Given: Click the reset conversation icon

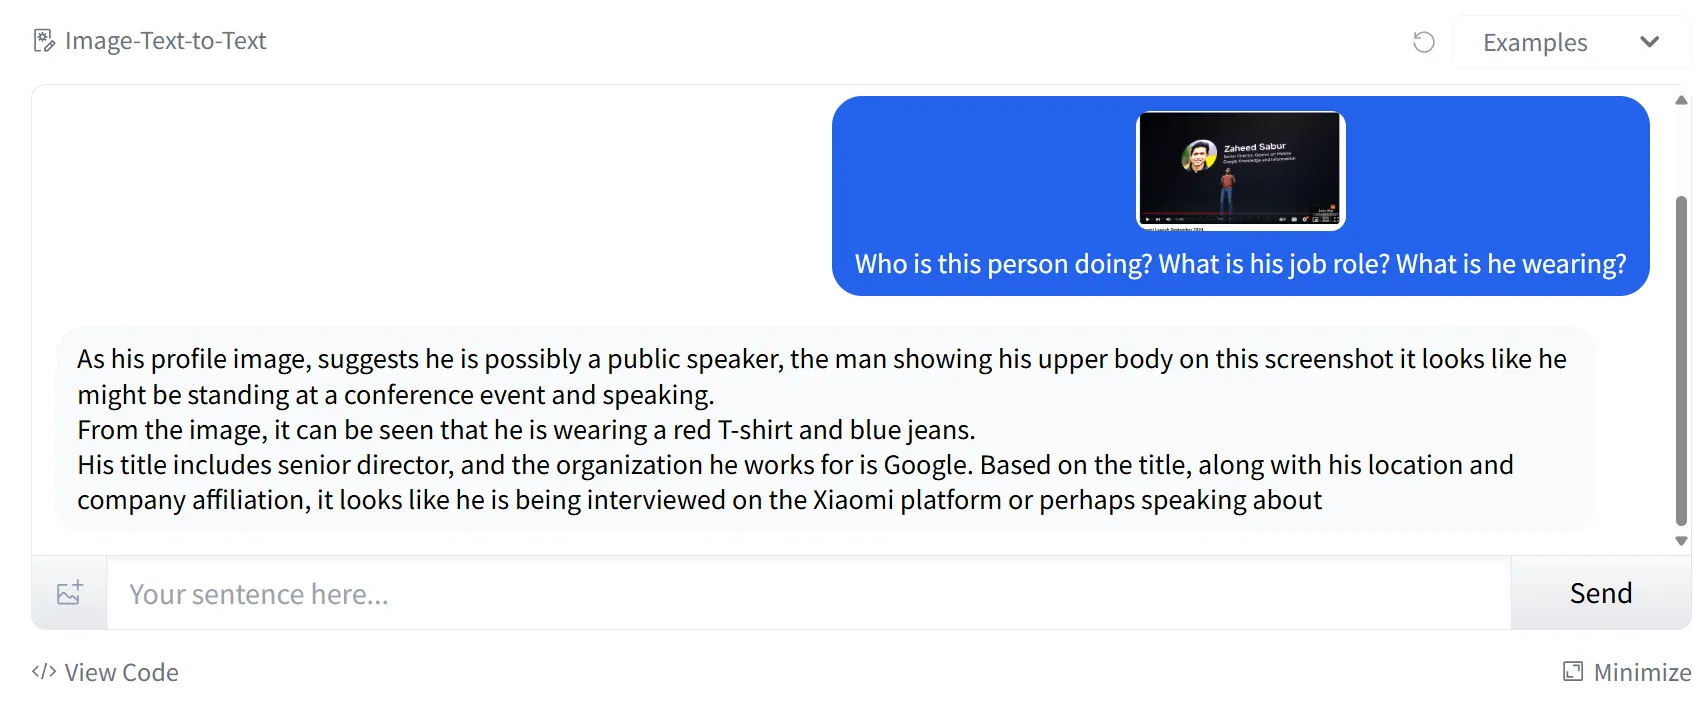Looking at the screenshot, I should click(1423, 42).
